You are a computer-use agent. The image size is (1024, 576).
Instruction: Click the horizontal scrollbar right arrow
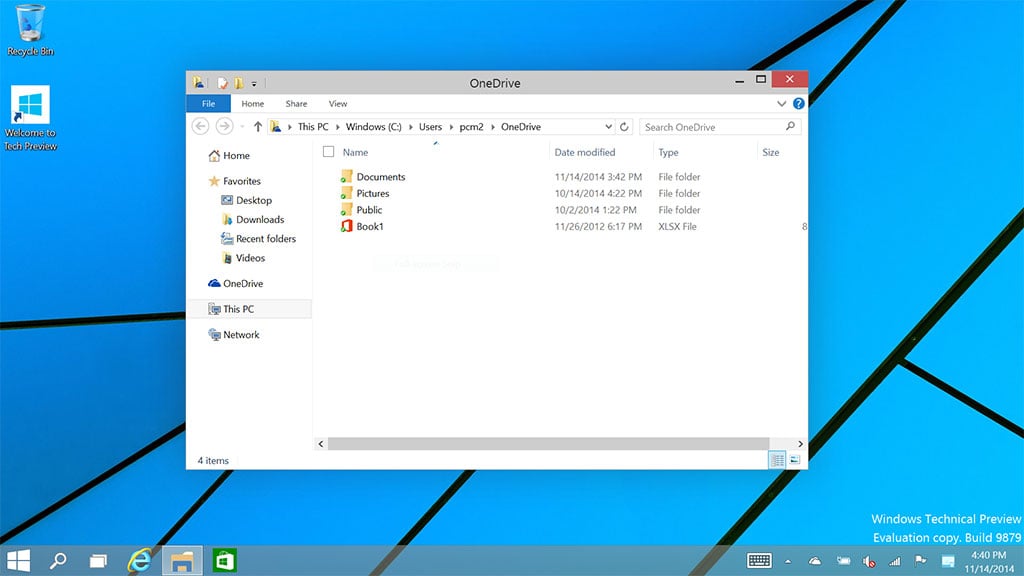(801, 443)
